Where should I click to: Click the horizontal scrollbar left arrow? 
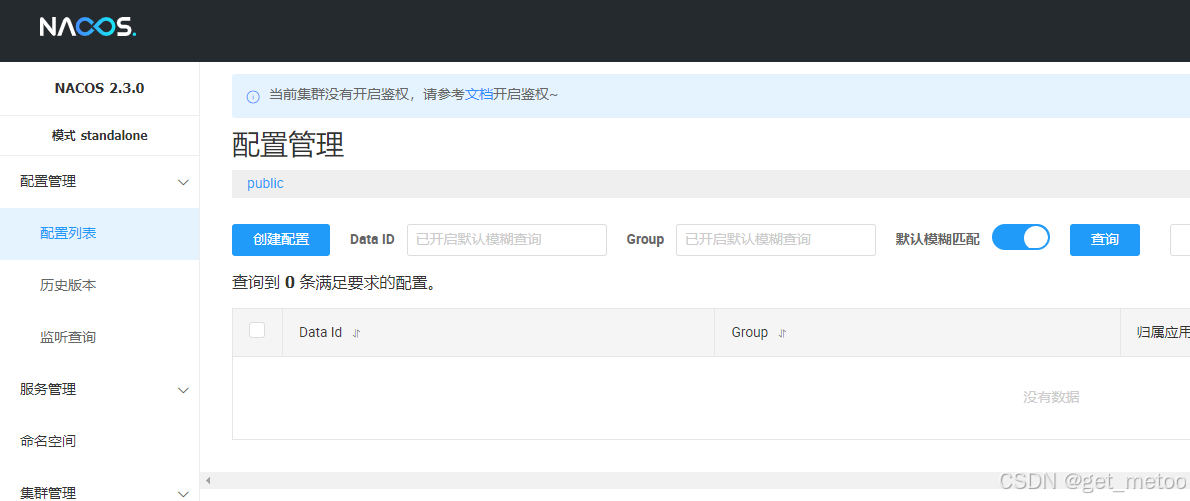click(208, 481)
